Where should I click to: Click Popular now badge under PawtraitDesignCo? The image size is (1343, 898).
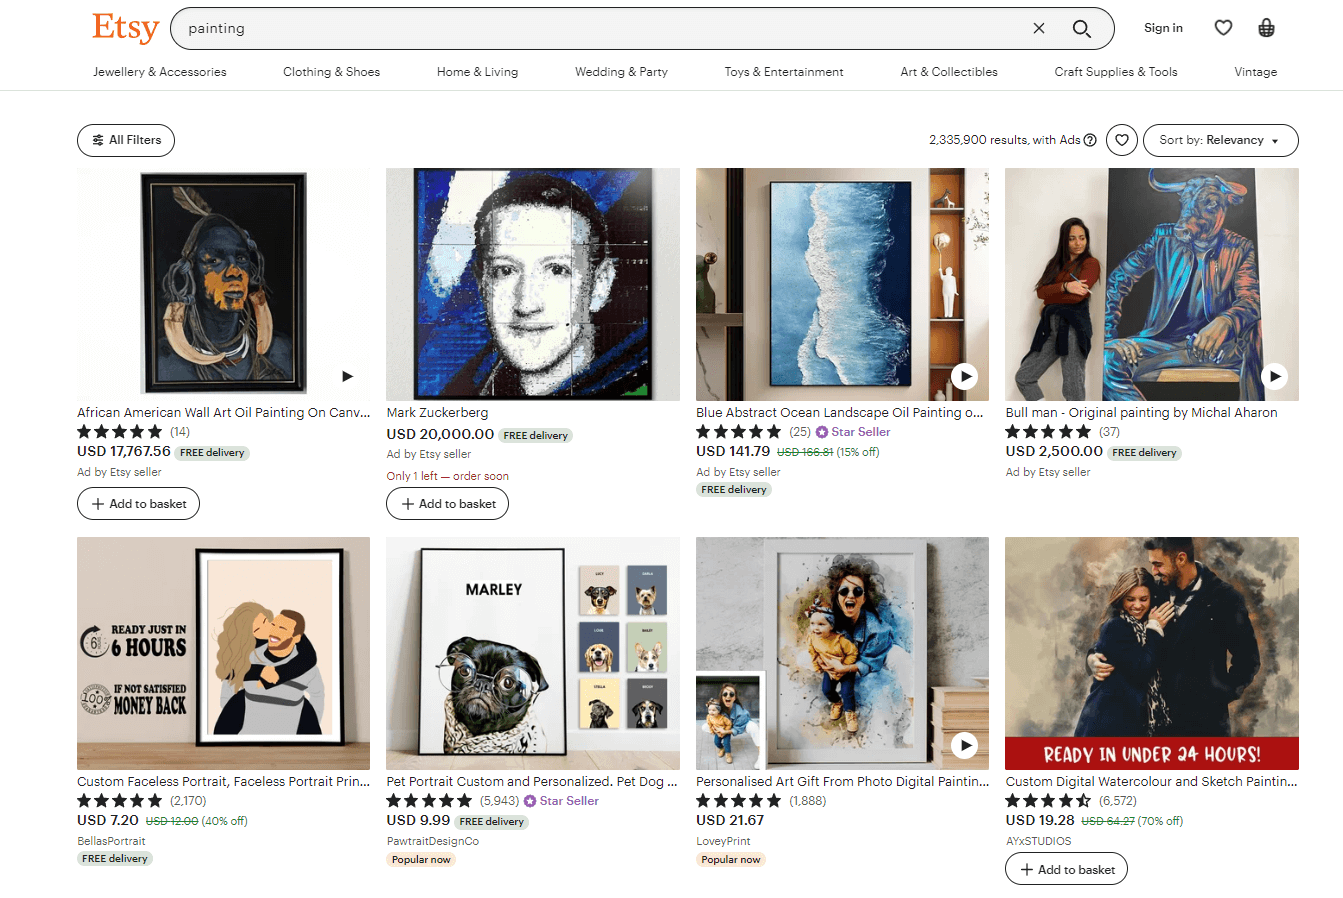click(x=422, y=860)
